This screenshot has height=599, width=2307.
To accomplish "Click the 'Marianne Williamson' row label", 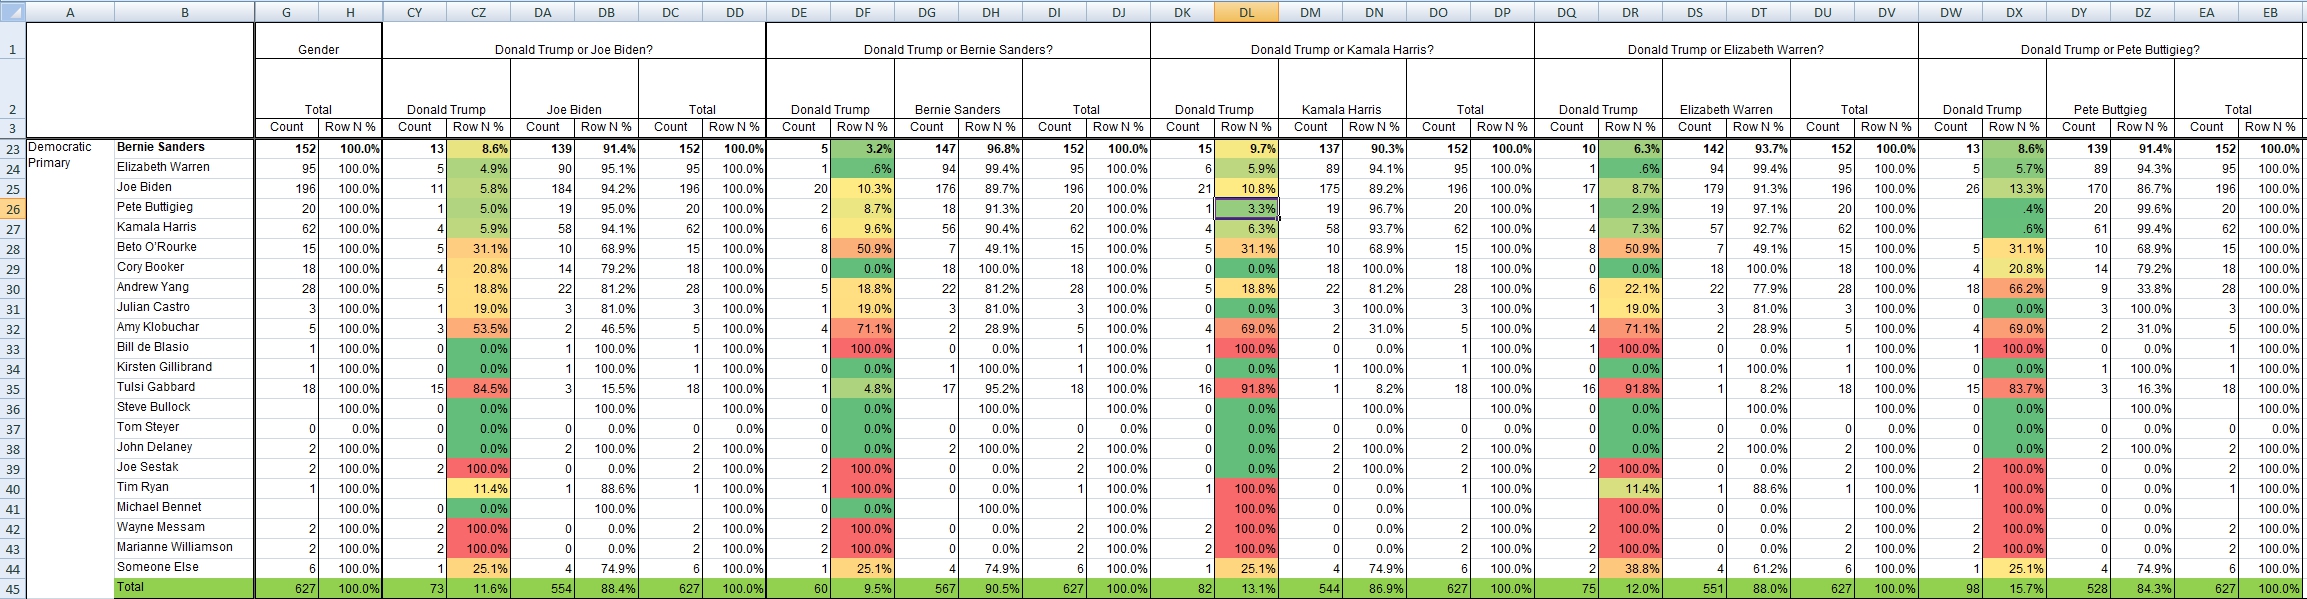I will click(x=184, y=548).
